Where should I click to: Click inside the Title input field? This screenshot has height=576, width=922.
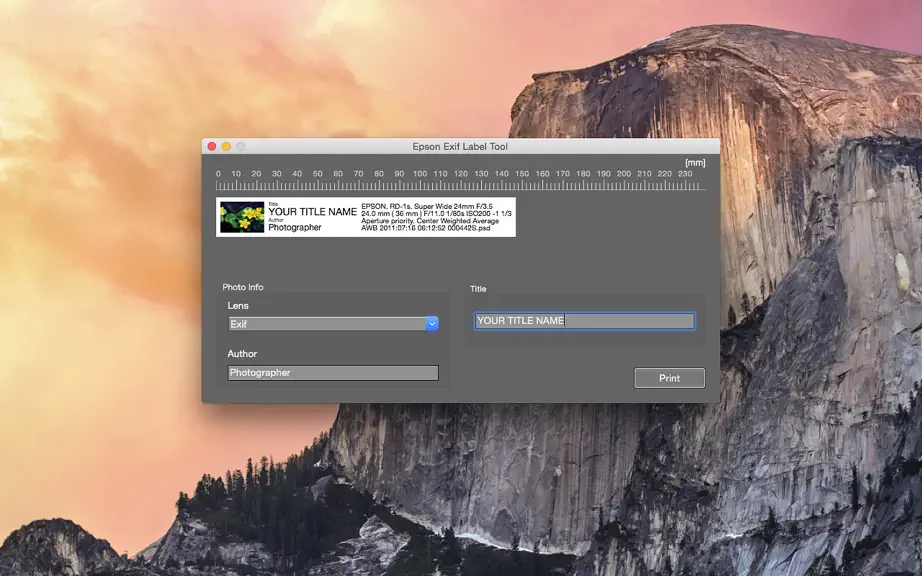coord(584,321)
